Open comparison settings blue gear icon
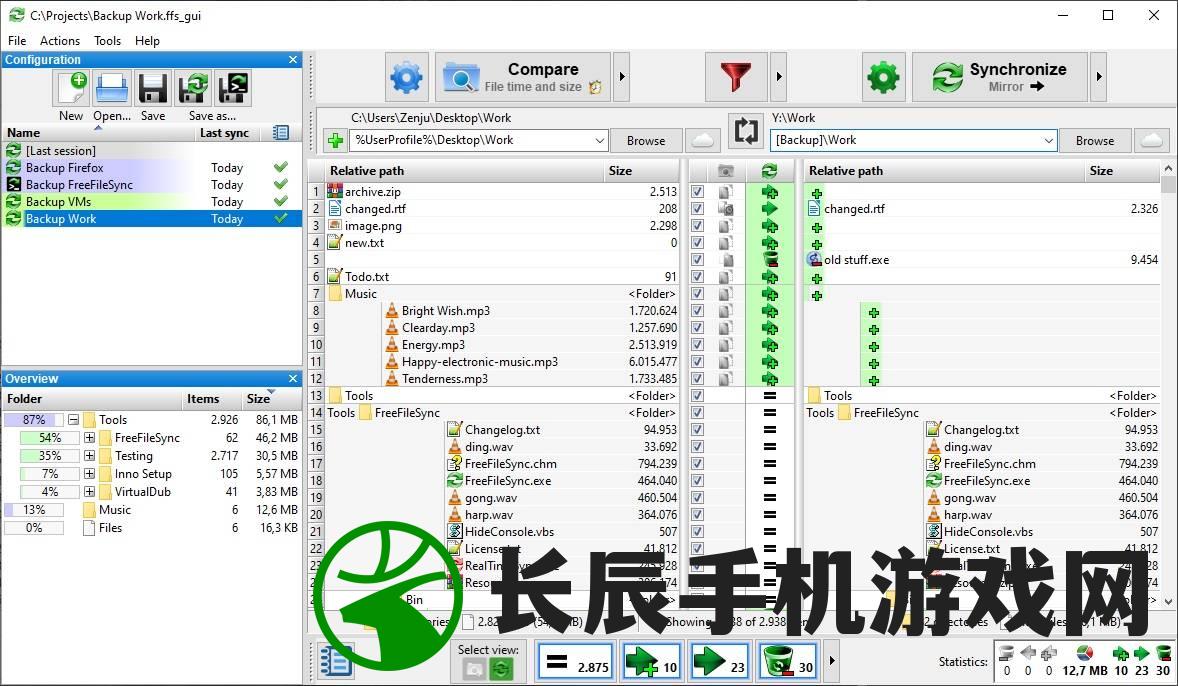Screen dimensions: 1178x686 click(x=406, y=77)
